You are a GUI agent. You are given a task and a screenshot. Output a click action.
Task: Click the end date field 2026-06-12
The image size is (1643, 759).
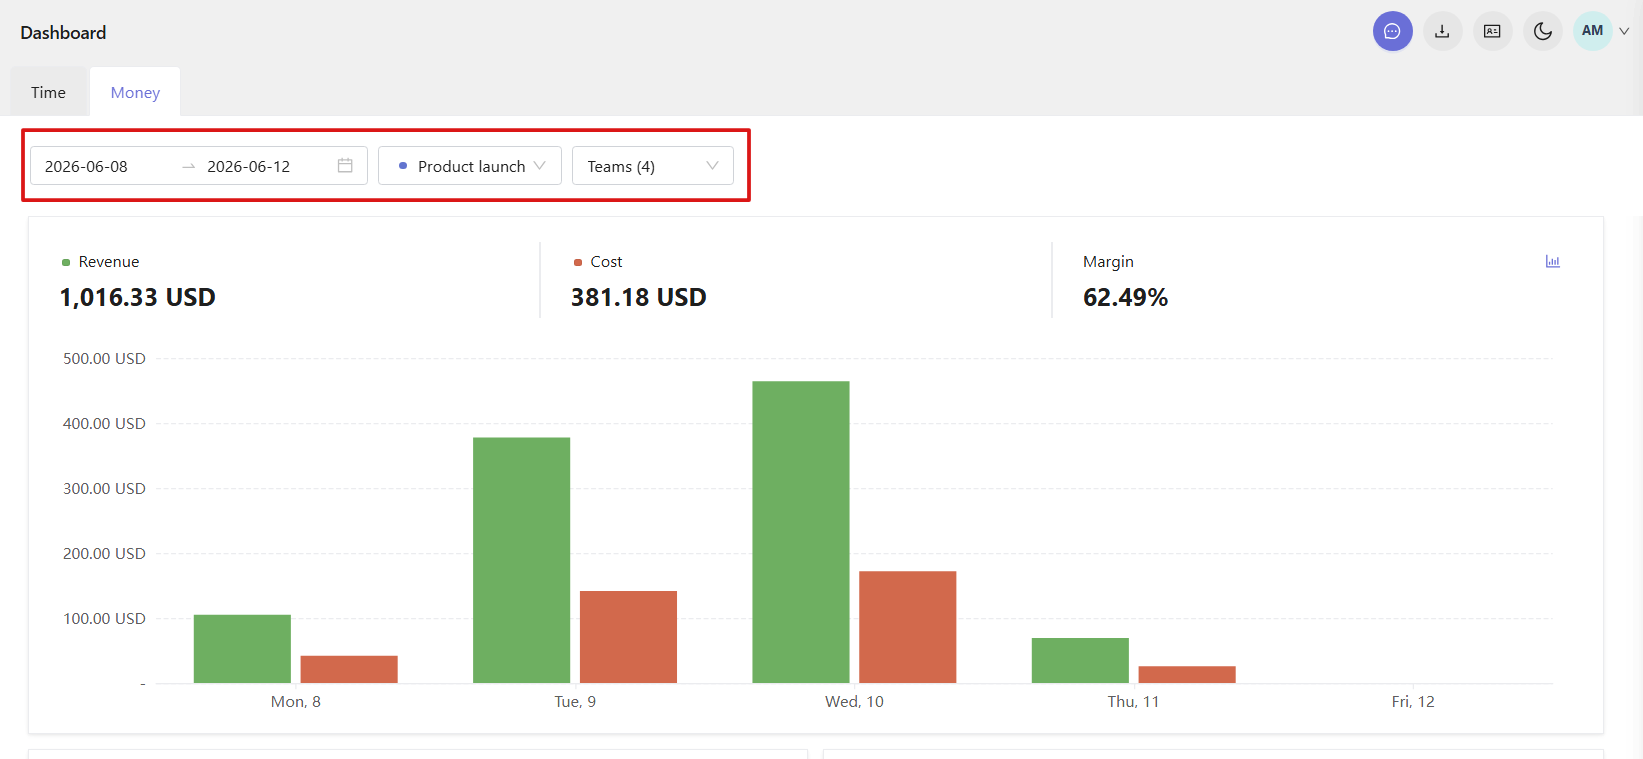249,166
